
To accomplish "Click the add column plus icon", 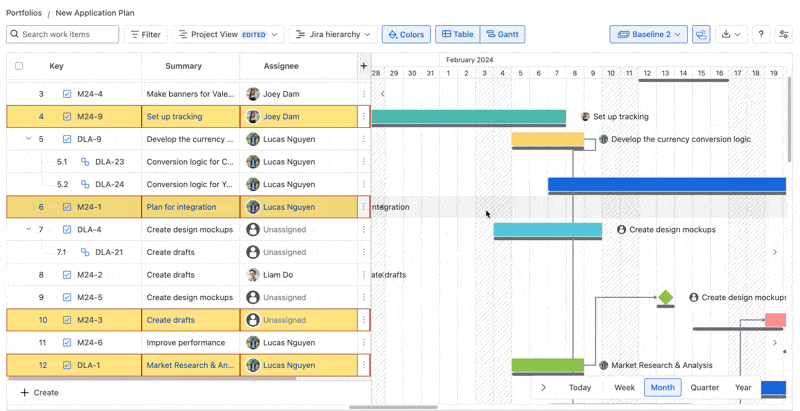I will 363,66.
